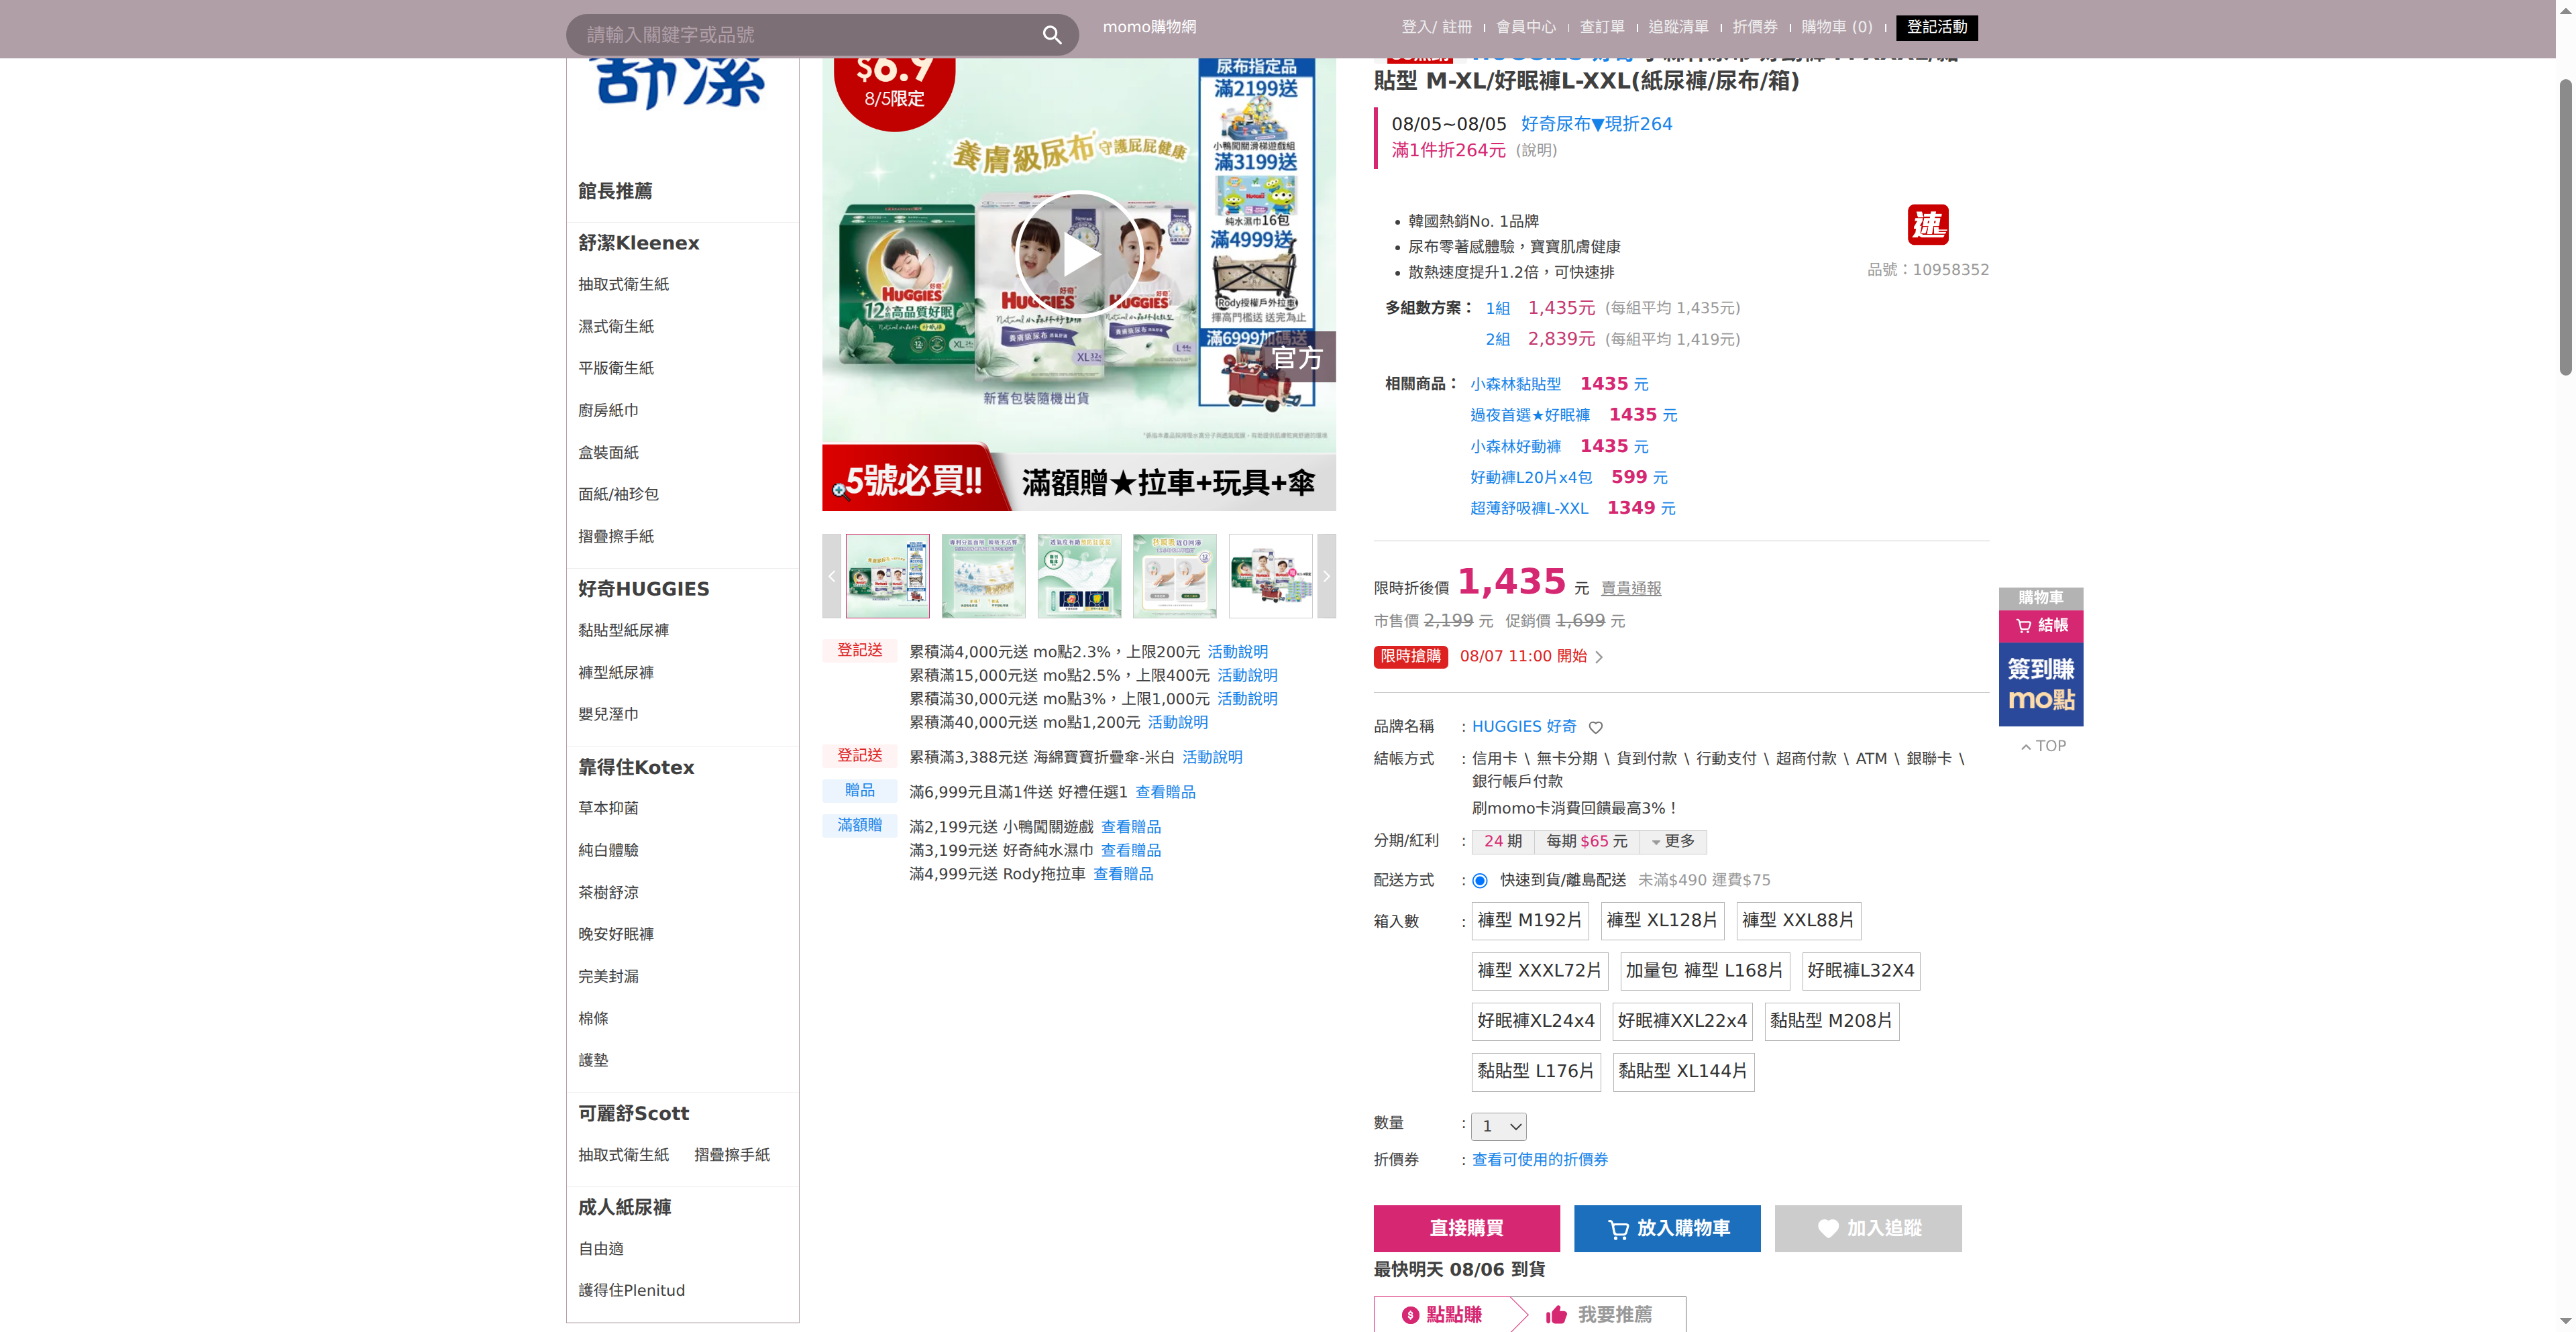Choose box option 褲型 XXL88片
Viewport: 2576px width, 1332px height.
click(x=1798, y=920)
